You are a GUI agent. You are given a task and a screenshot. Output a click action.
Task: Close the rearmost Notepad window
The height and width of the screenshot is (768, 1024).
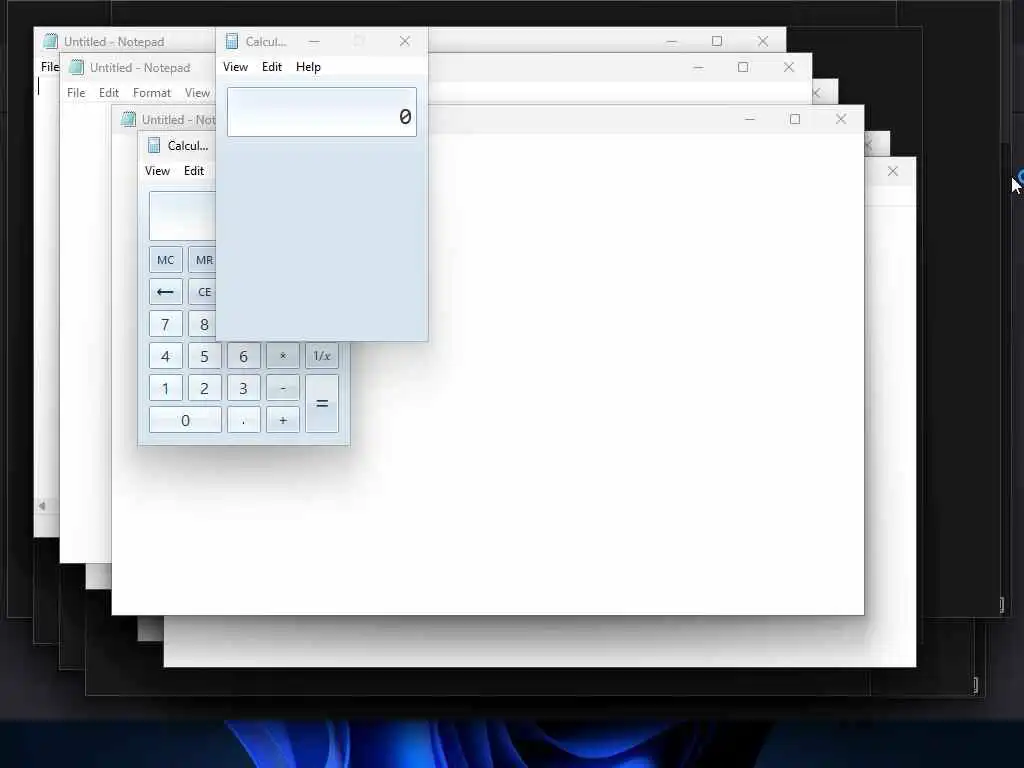[763, 41]
